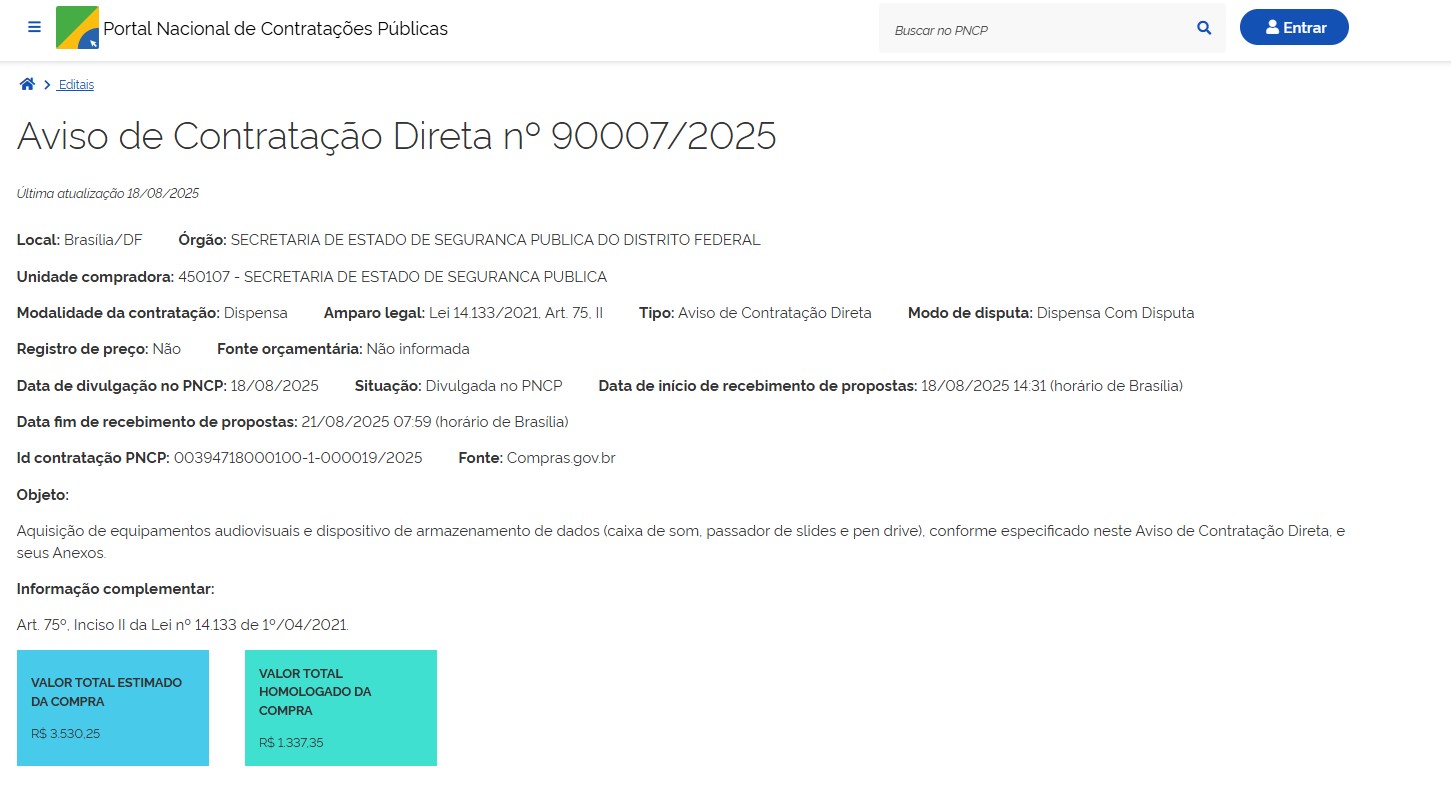Click the Órgão name Secretaria de Segurança
This screenshot has width=1451, height=800.
[495, 240]
